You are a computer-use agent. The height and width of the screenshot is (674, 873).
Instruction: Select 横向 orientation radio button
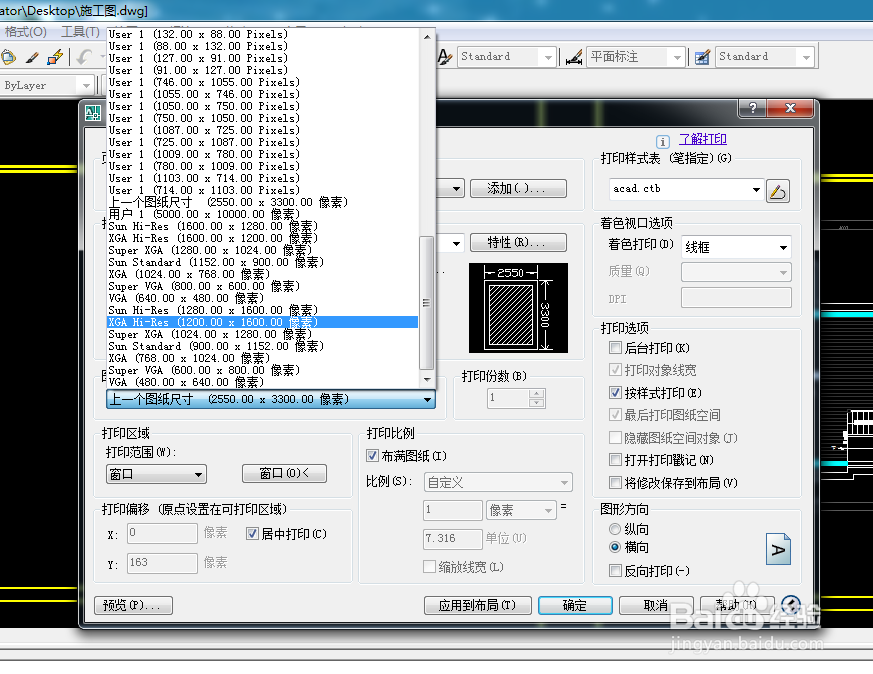click(615, 547)
